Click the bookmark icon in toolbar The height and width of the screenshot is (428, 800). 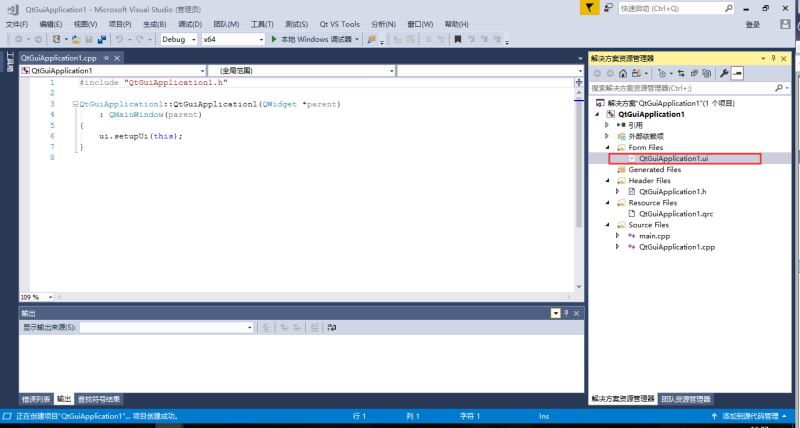click(458, 39)
